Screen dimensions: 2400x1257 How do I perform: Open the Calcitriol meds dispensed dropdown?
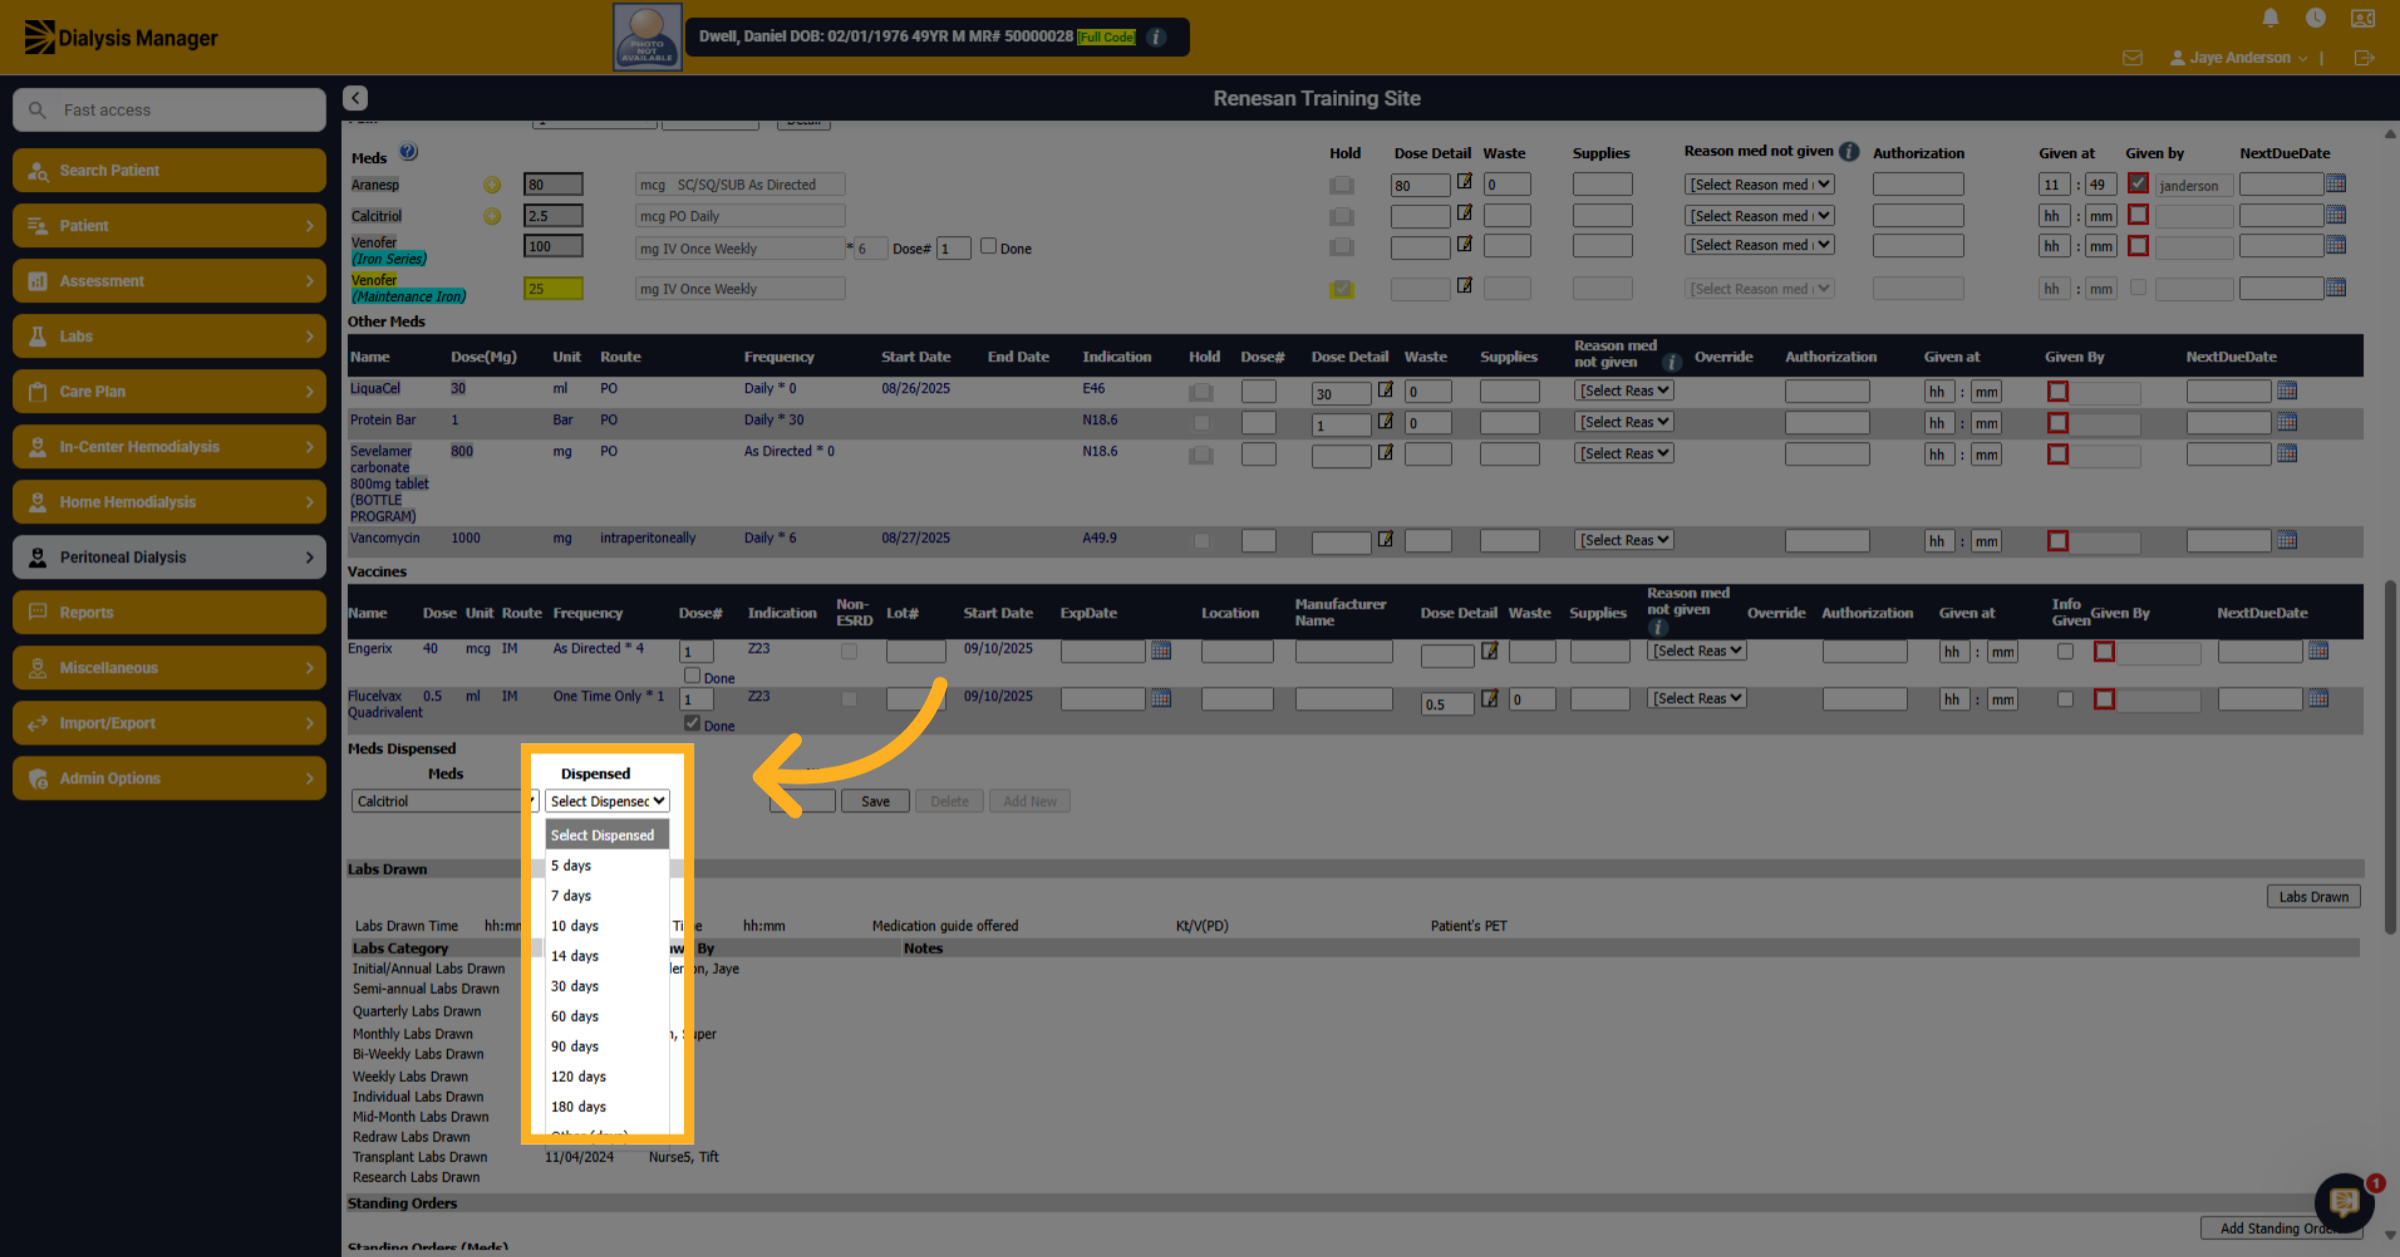[445, 801]
